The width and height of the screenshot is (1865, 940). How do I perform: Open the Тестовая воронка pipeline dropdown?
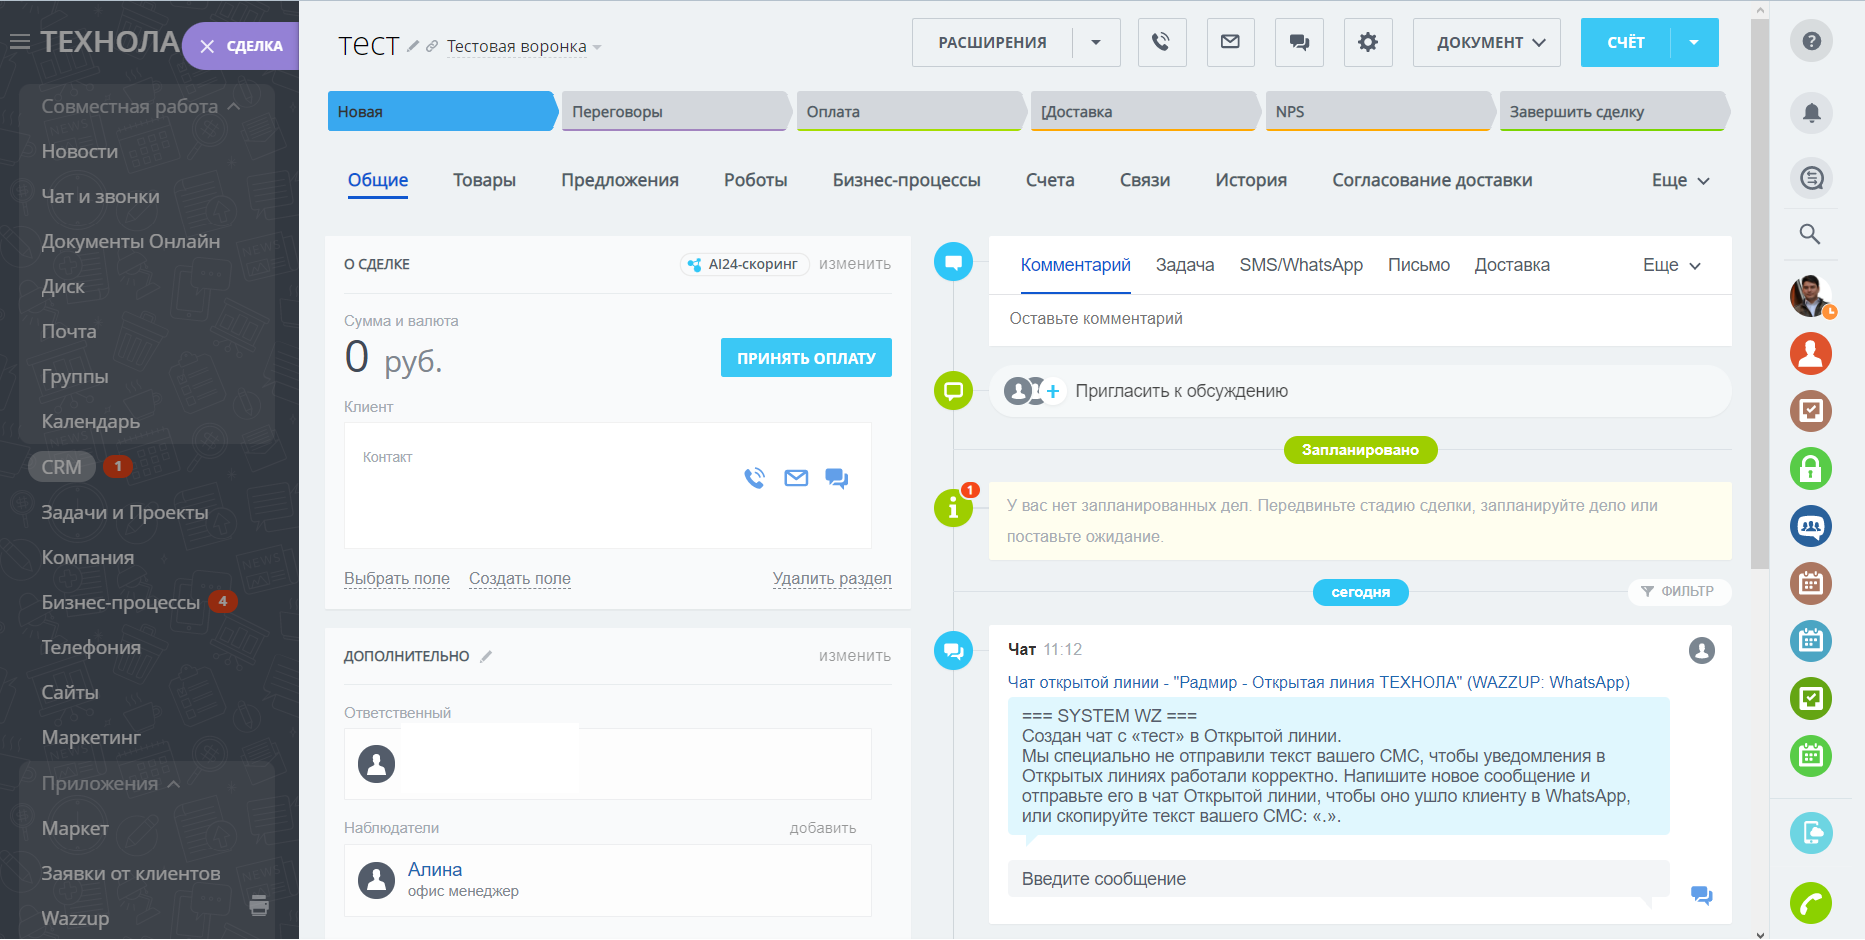tap(523, 47)
